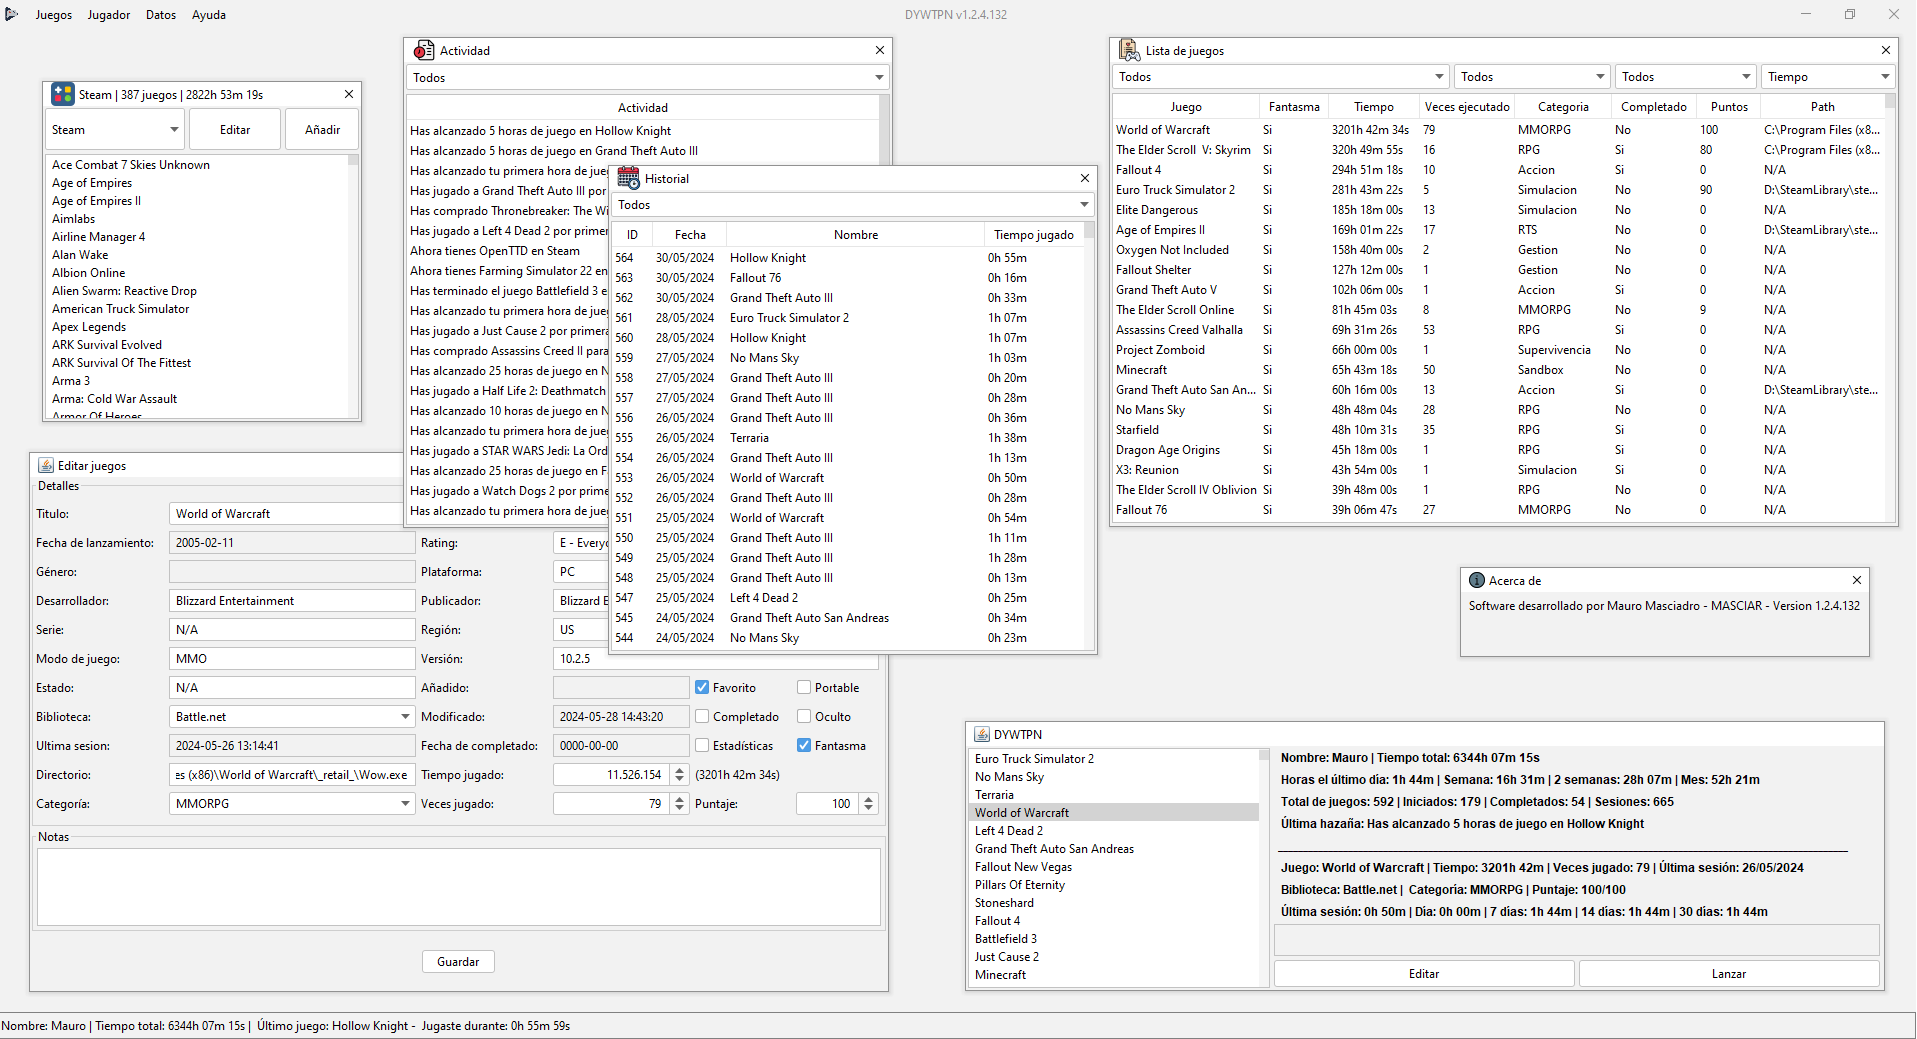The width and height of the screenshot is (1917, 1039).
Task: Expand the Categoría MMORPG dropdown
Action: 405,804
